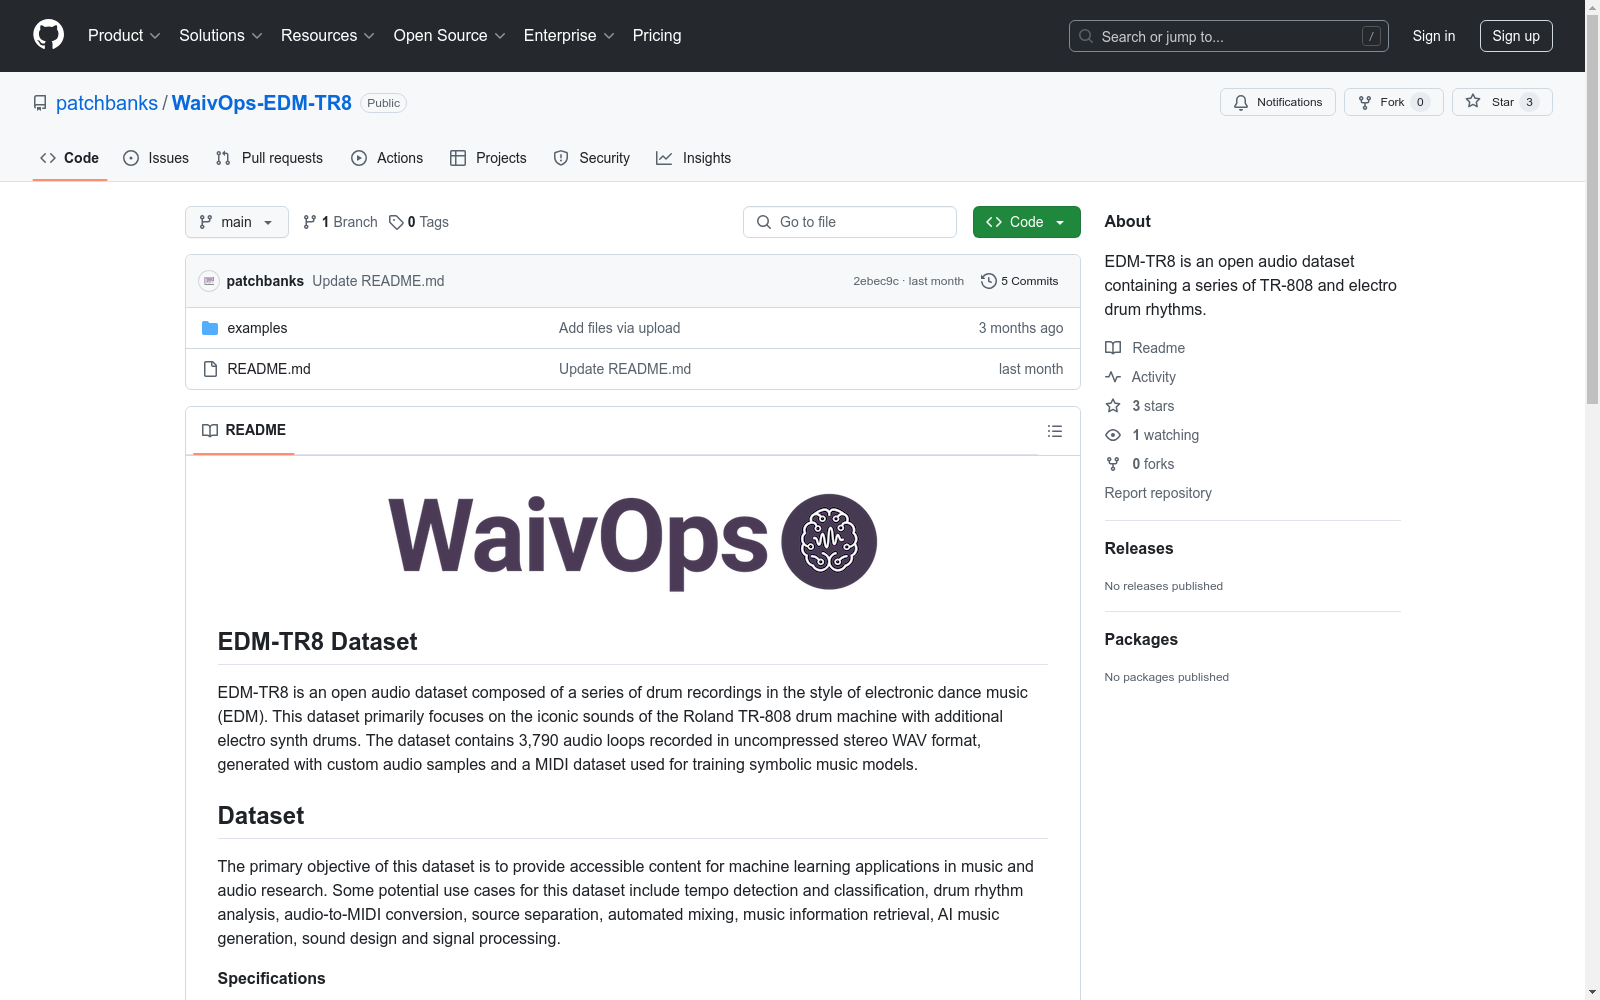Click the pulse icon beside Activity
The image size is (1600, 1000).
[1113, 377]
